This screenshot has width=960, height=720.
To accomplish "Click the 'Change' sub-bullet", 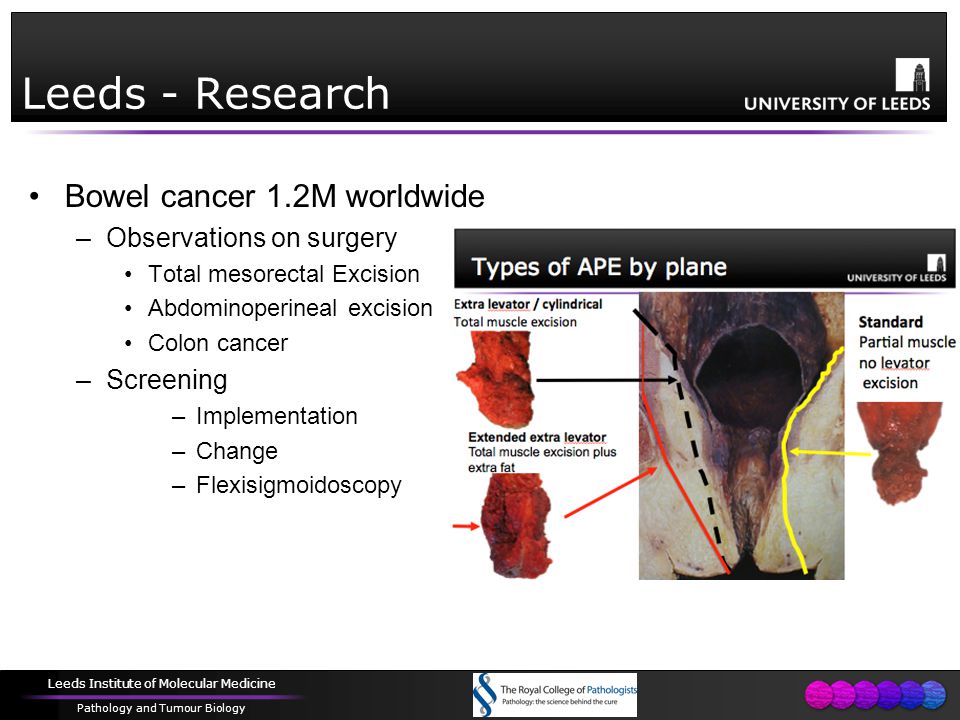I will (x=237, y=451).
